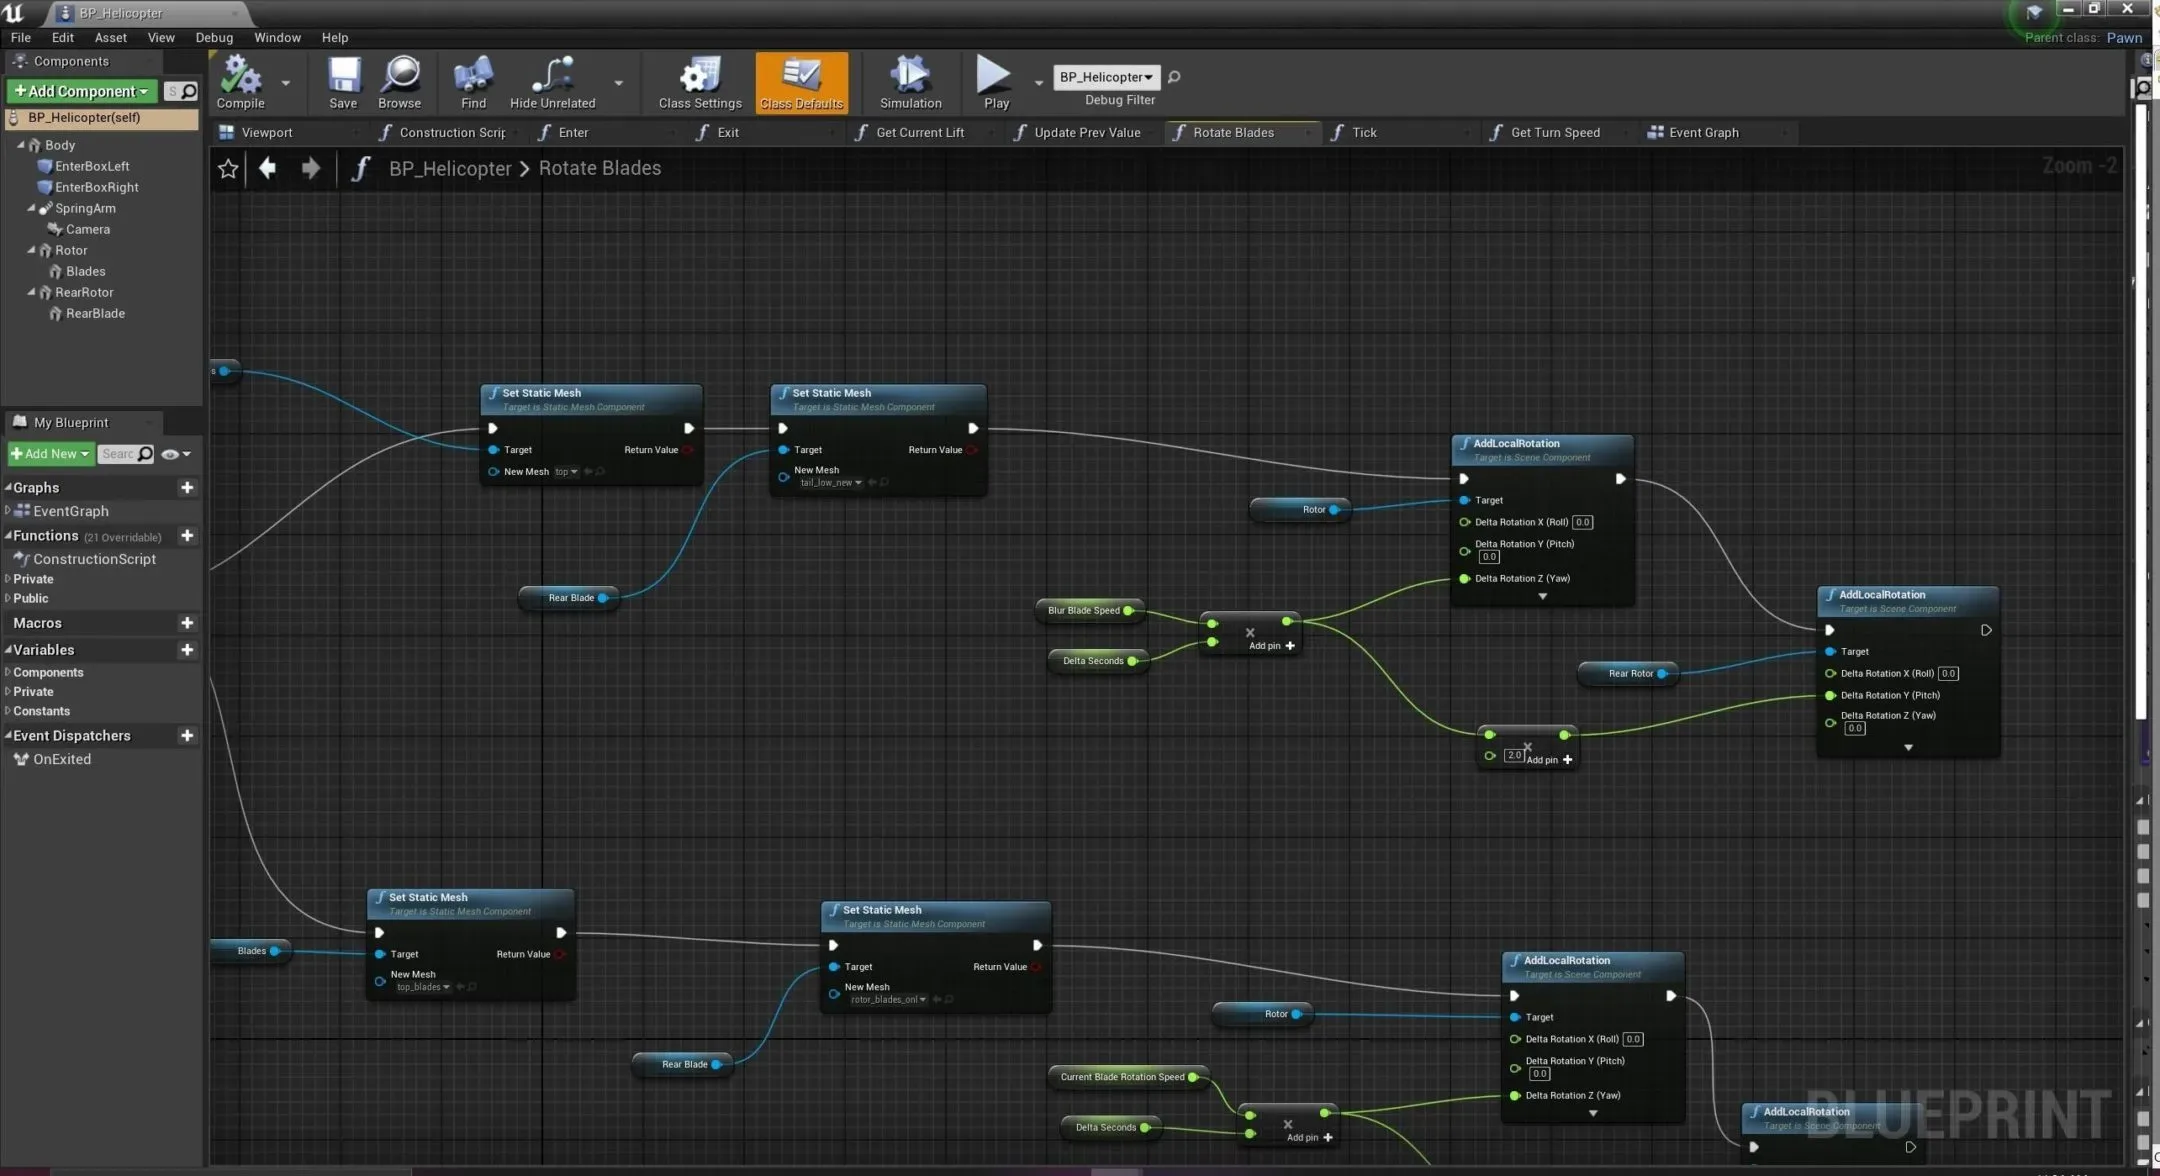Select RearBlade component

(95, 313)
